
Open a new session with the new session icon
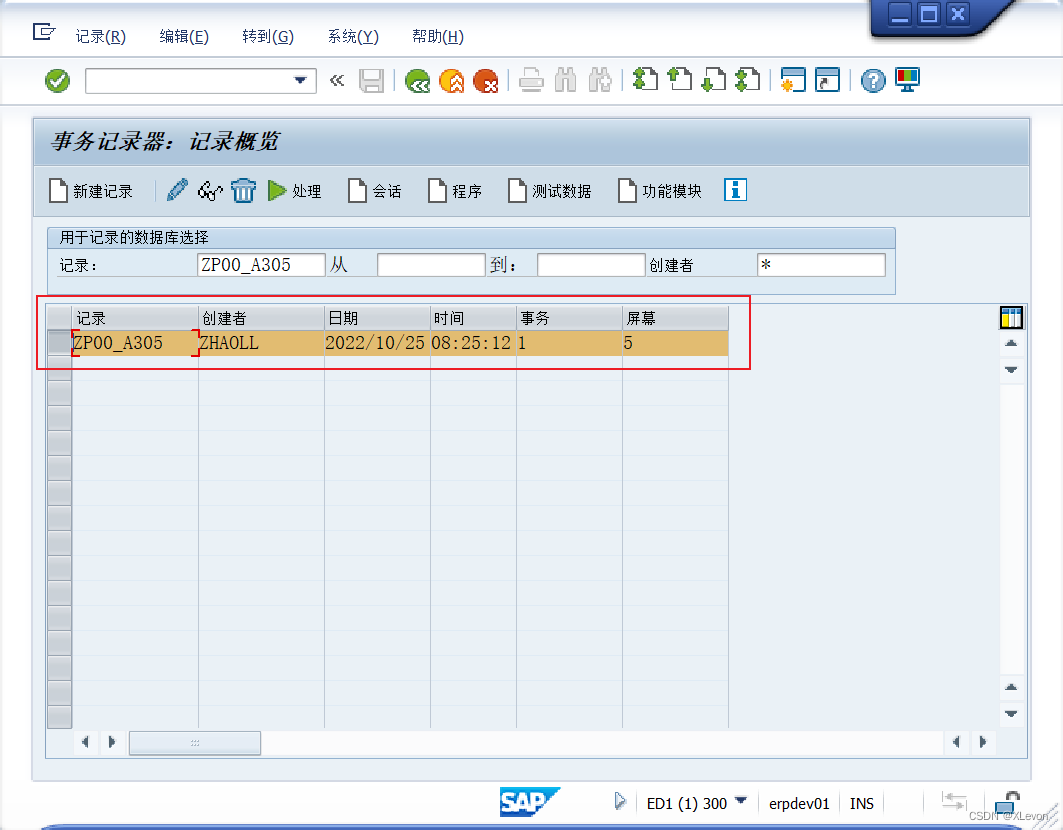(794, 81)
